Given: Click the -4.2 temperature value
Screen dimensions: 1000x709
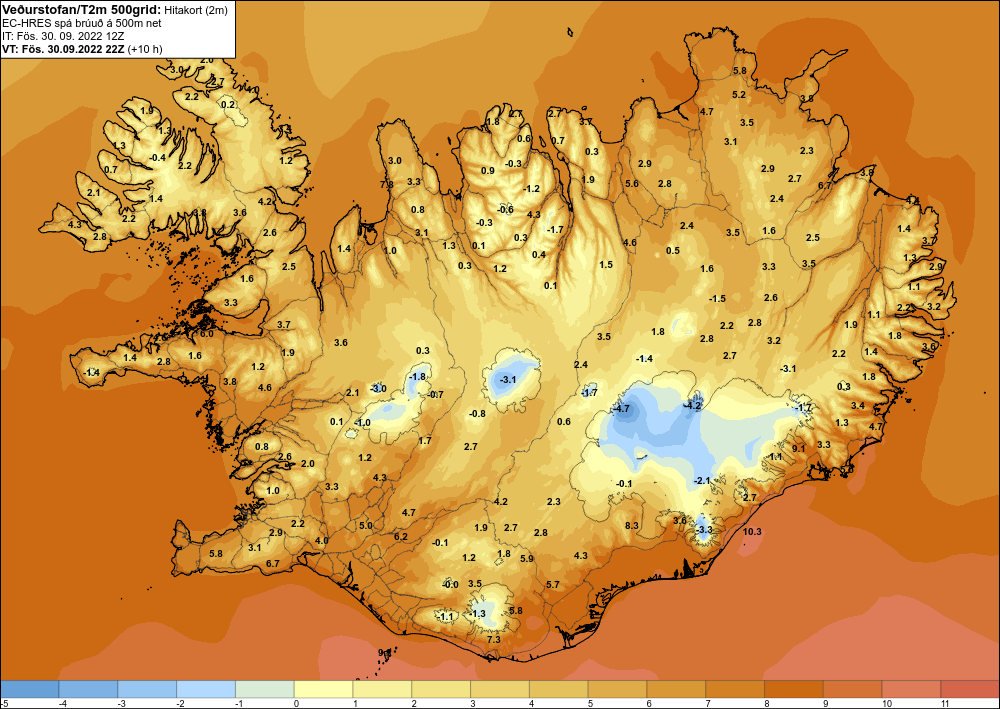Looking at the screenshot, I should [x=693, y=406].
